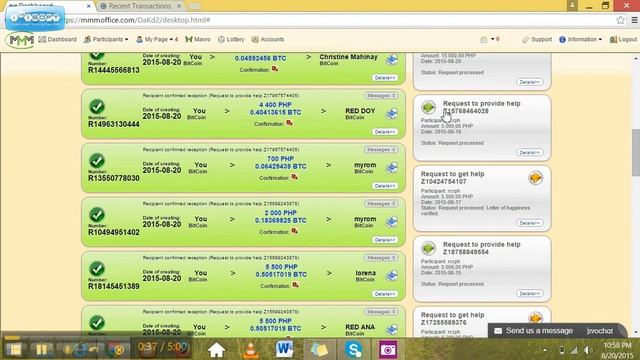The width and height of the screenshot is (640, 360).
Task: Close the Recent Transactions browser tab
Action: pyautogui.click(x=179, y=6)
